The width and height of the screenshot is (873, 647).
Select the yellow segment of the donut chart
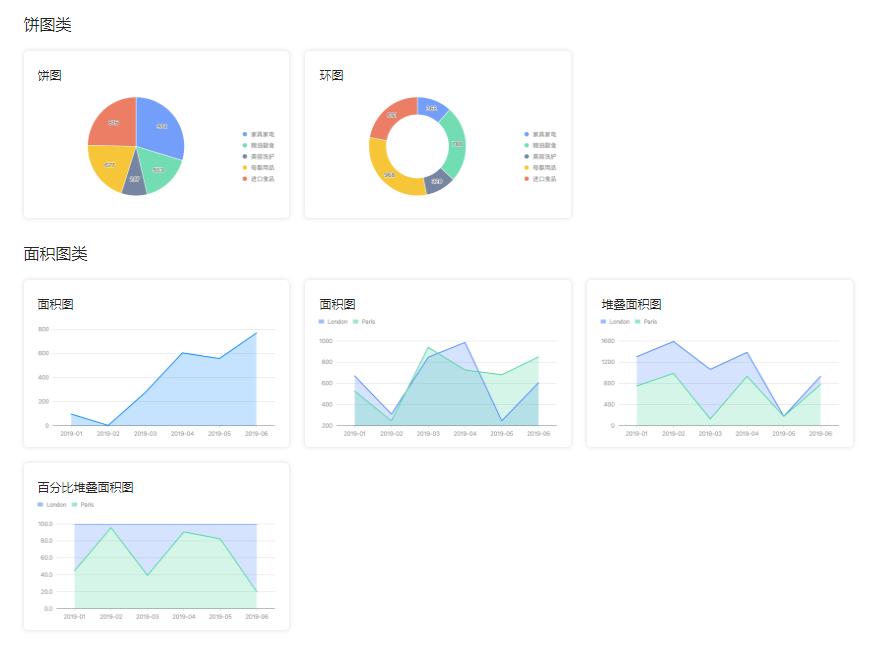click(389, 174)
